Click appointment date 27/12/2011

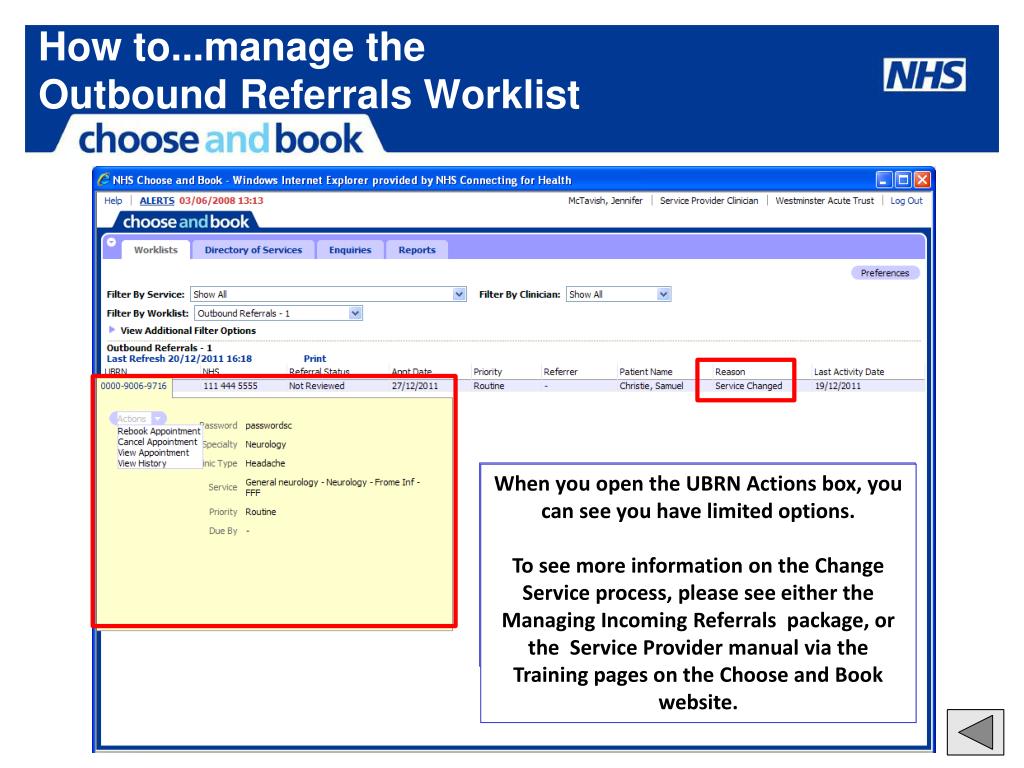(415, 386)
